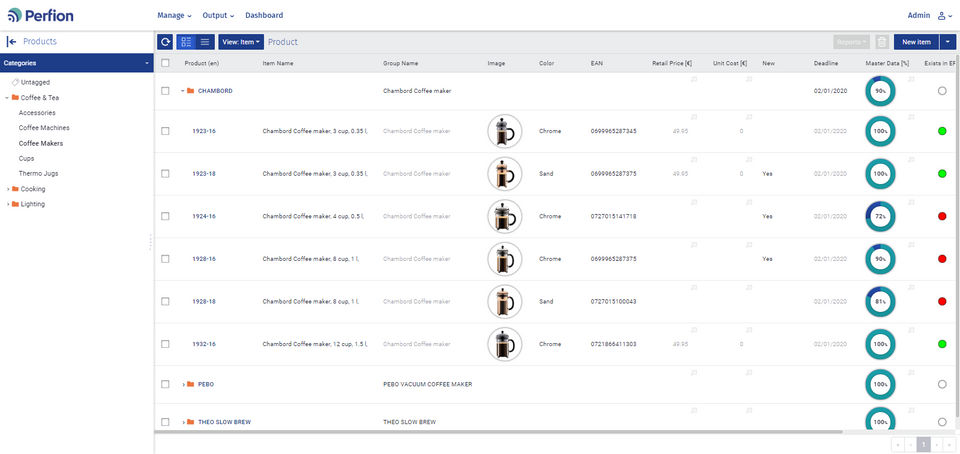Click the Perfion logo
The width and height of the screenshot is (960, 454).
click(x=40, y=15)
